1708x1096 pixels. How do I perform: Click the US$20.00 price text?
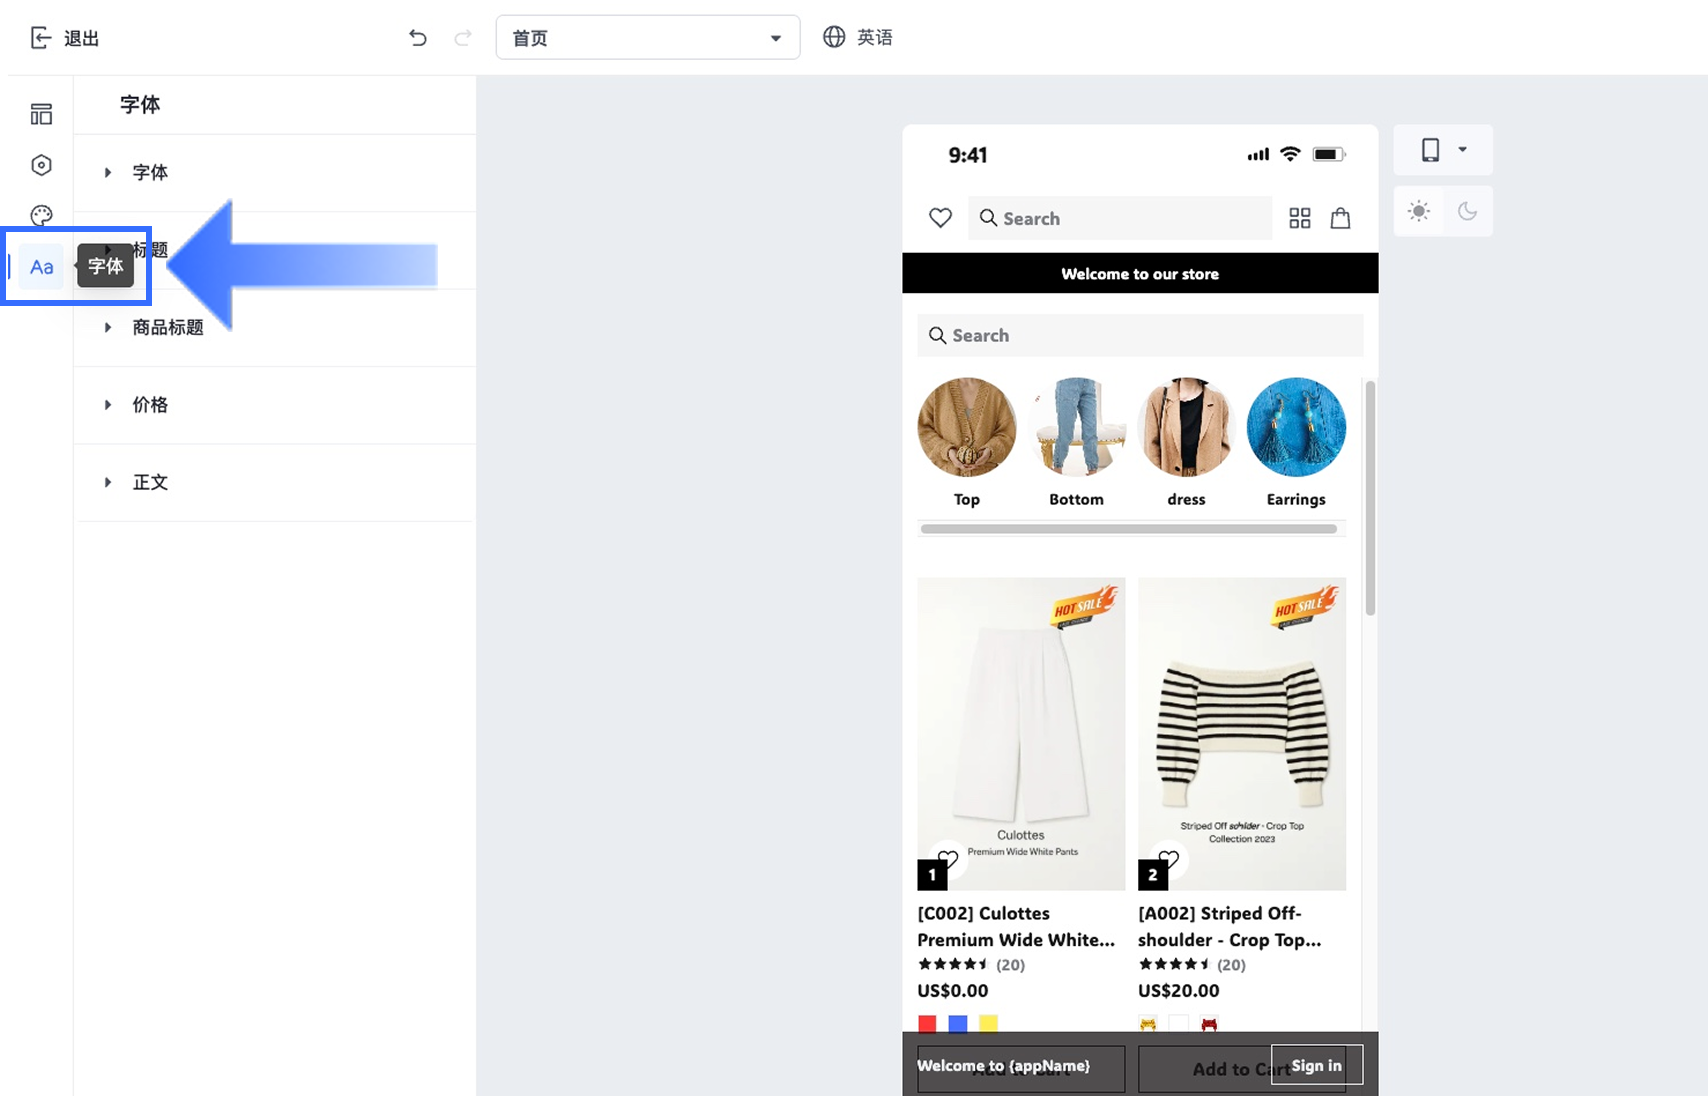[x=1179, y=991]
